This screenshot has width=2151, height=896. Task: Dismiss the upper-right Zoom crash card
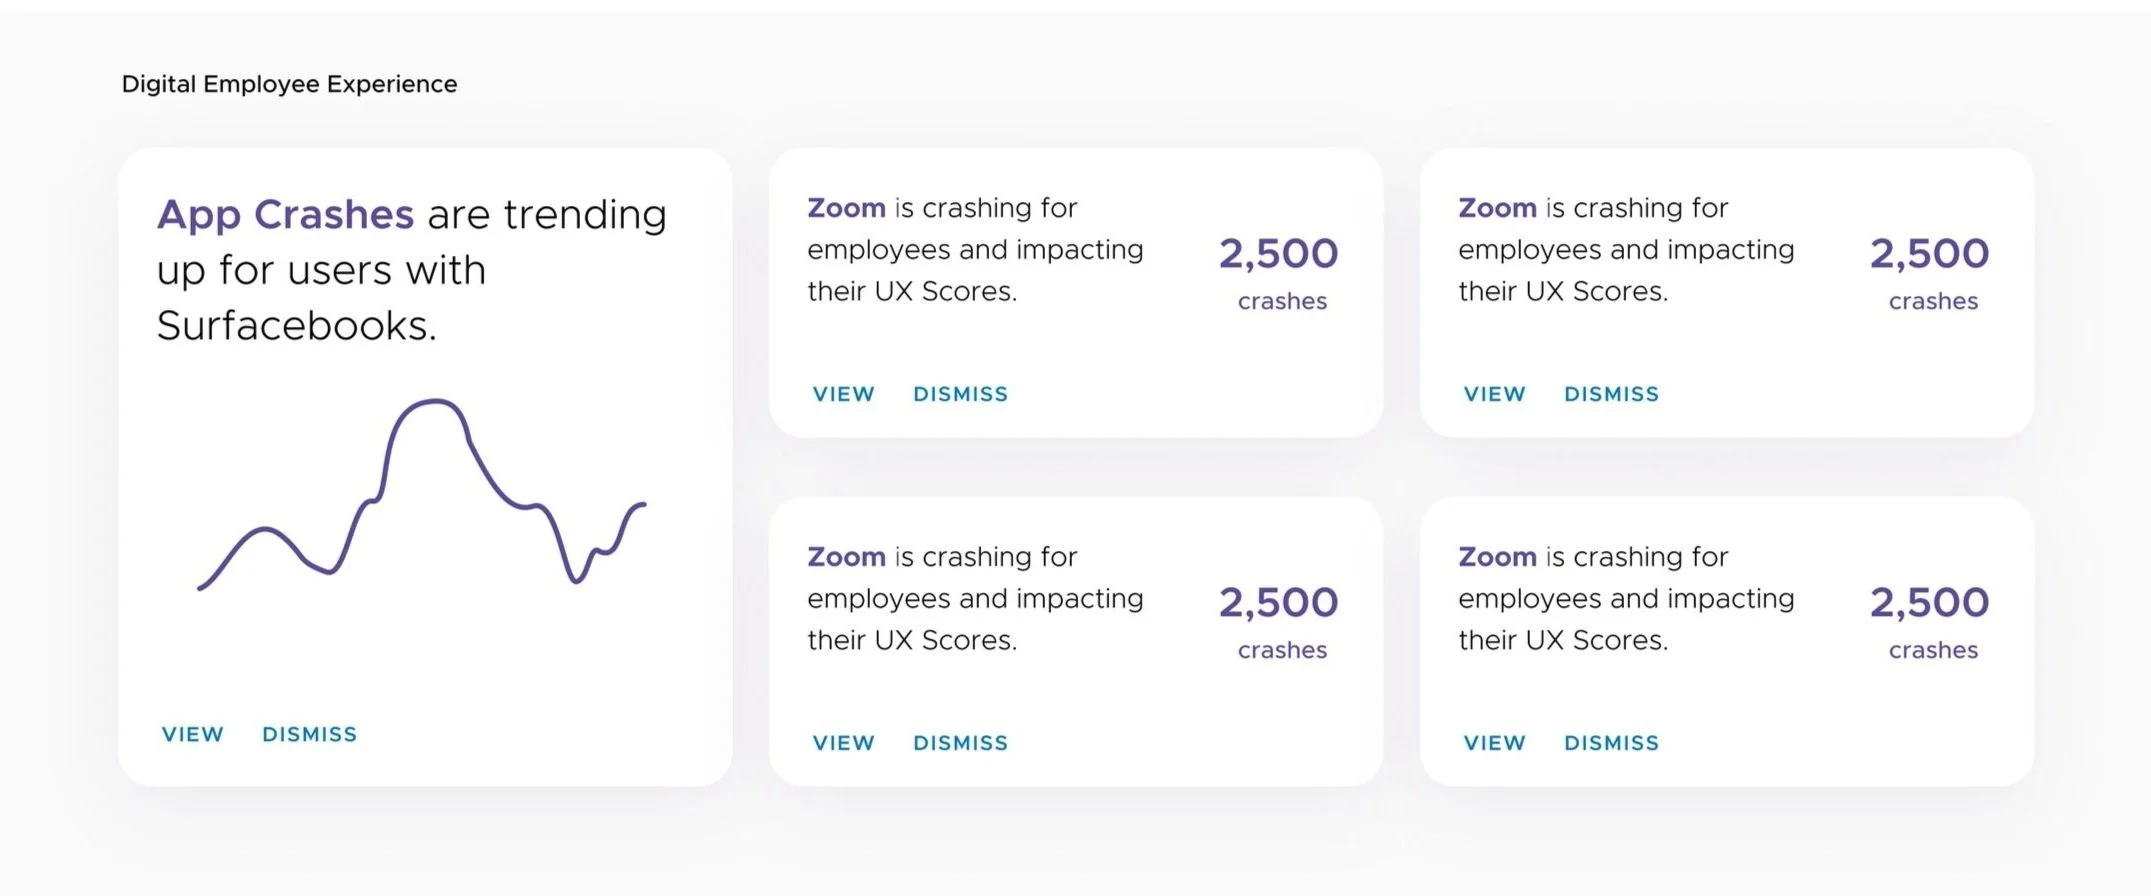pyautogui.click(x=1611, y=394)
